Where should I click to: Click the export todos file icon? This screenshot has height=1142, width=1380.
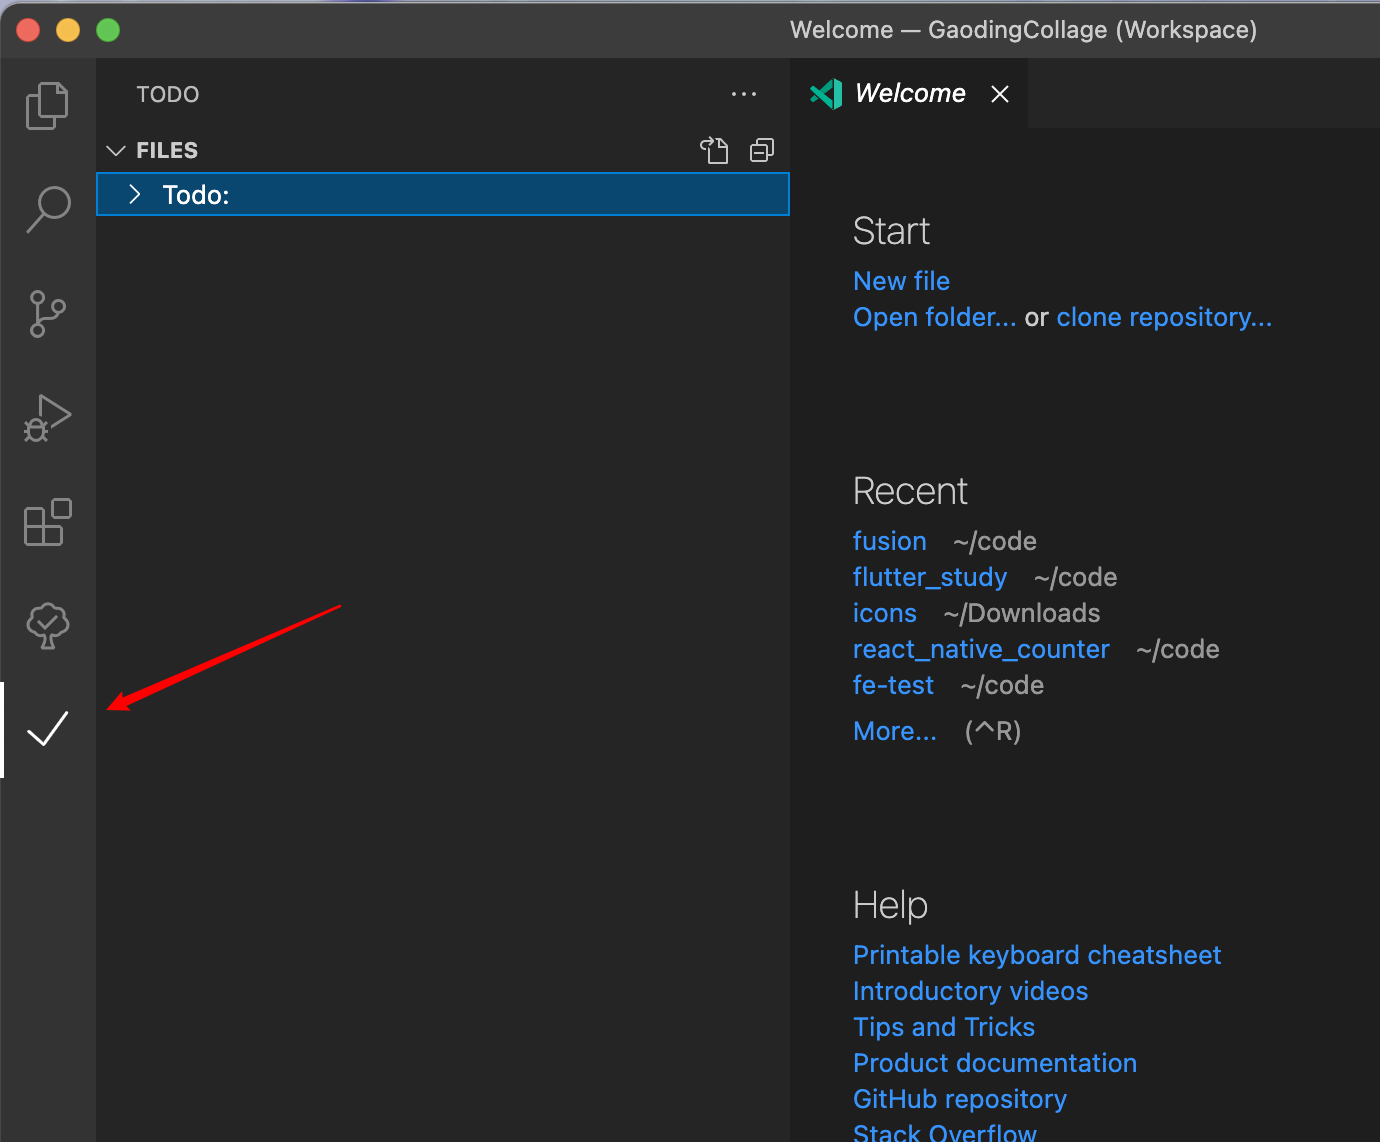pos(714,150)
